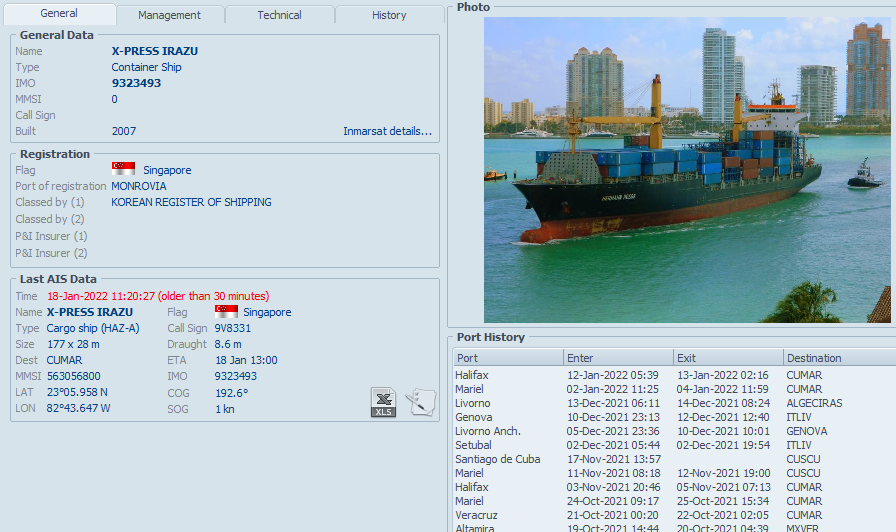896x532 pixels.
Task: Click the container ship photo
Action: pyautogui.click(x=687, y=170)
